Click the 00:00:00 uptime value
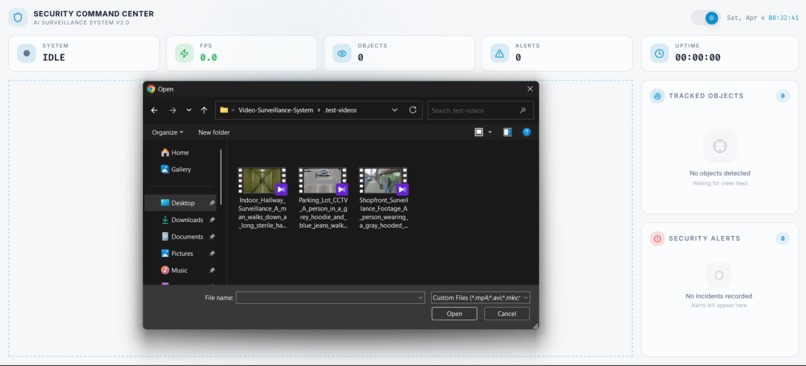The width and height of the screenshot is (806, 366). (x=698, y=58)
